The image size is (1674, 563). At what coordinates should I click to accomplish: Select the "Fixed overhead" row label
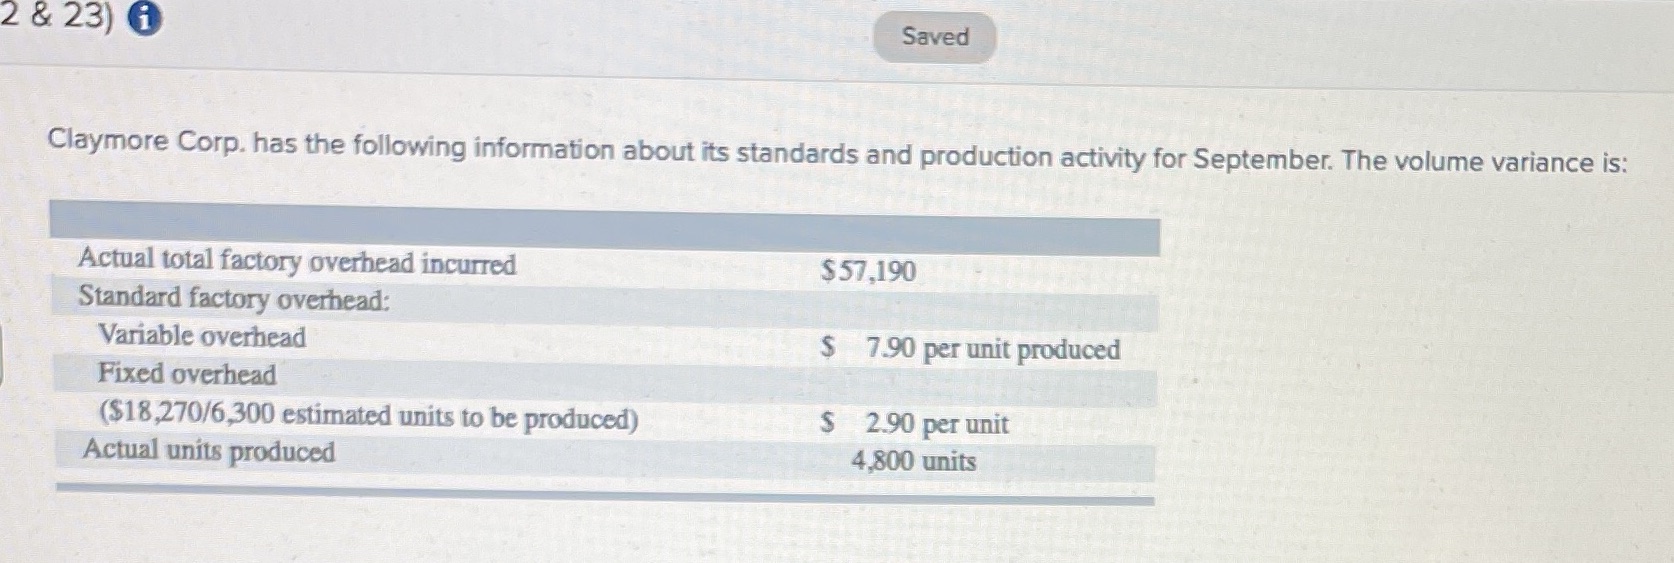[x=187, y=374]
